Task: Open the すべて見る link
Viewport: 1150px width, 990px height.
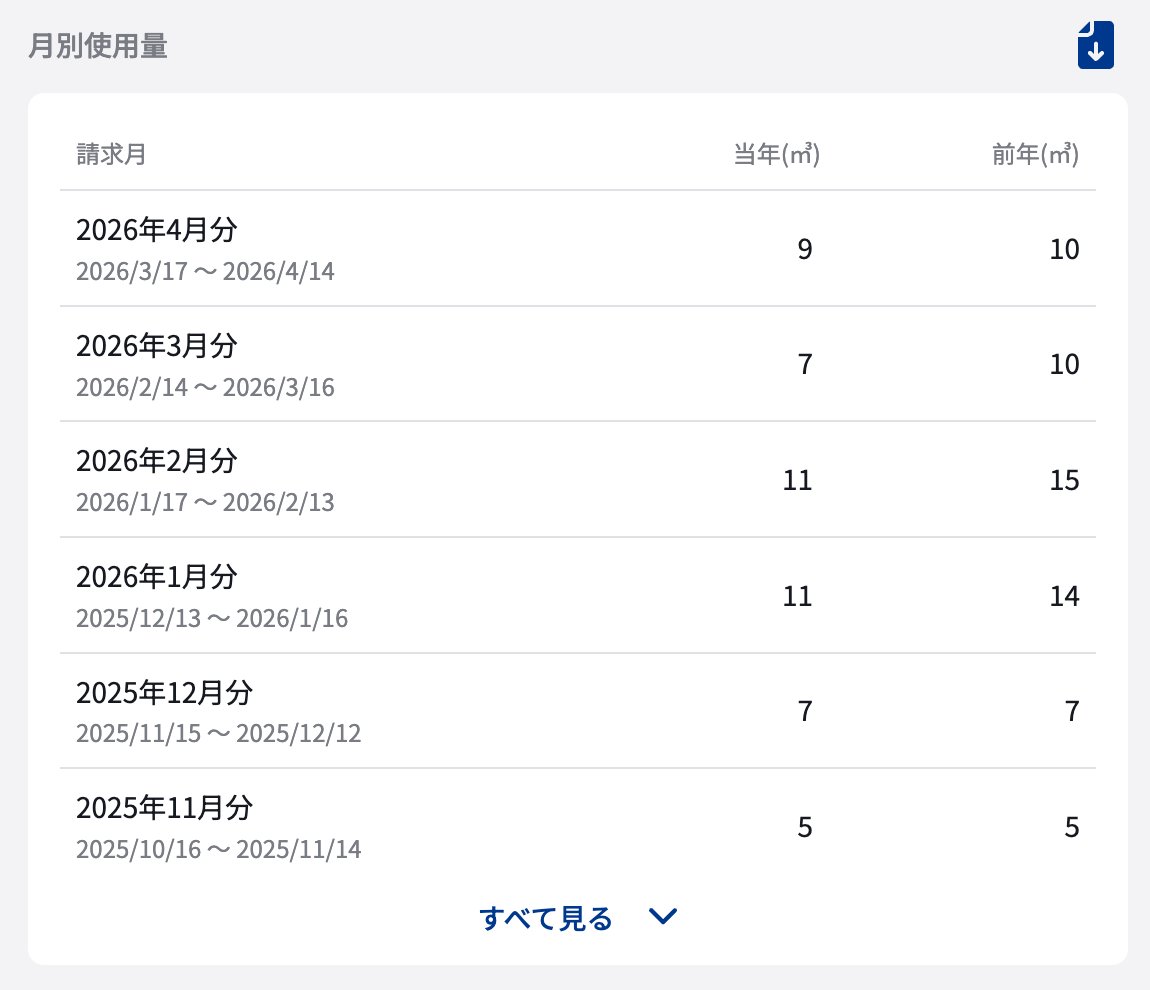Action: (x=546, y=918)
